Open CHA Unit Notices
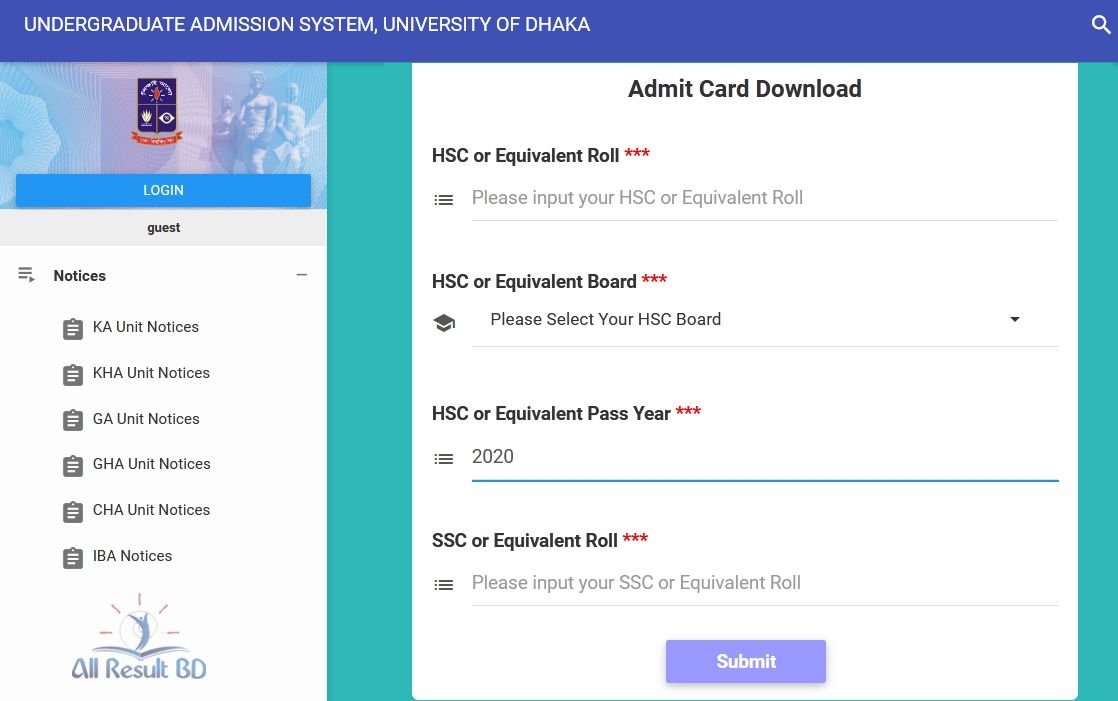1118x701 pixels. pos(151,510)
